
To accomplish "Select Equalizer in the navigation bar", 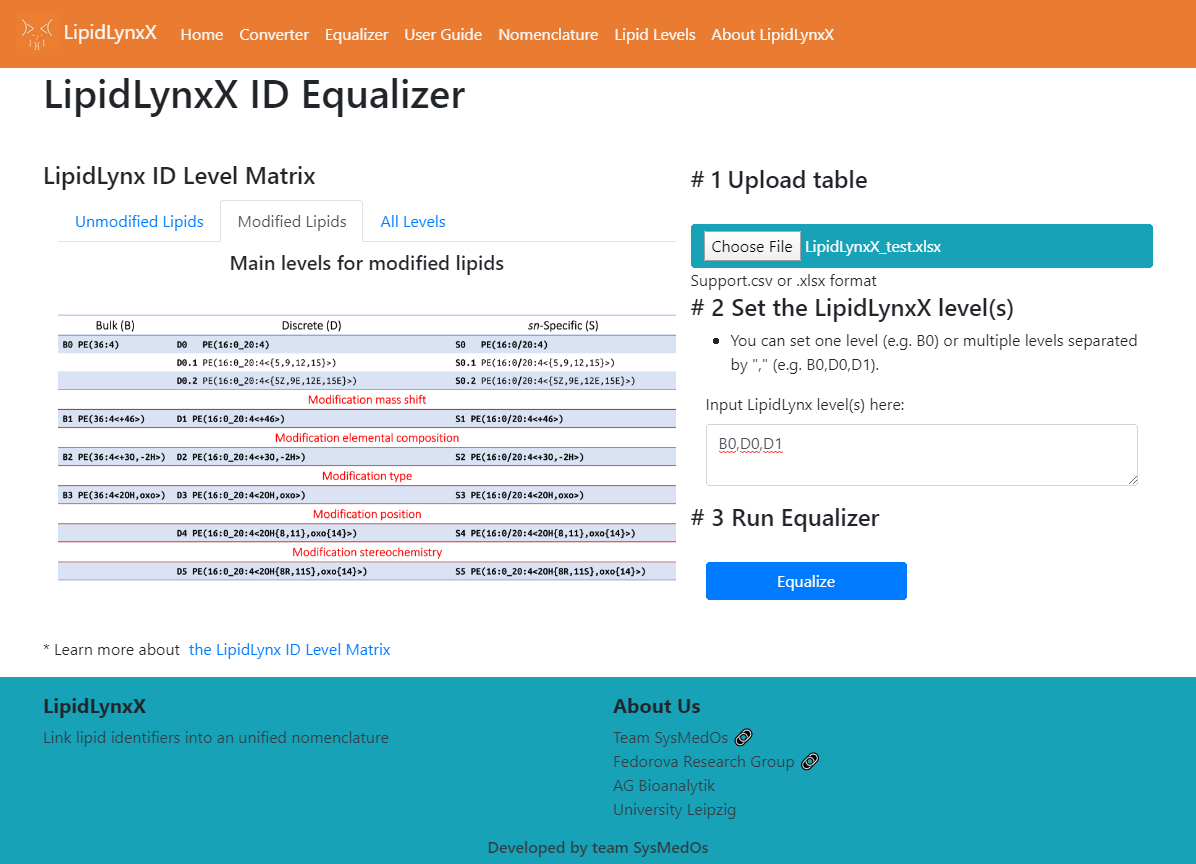I will (x=356, y=34).
